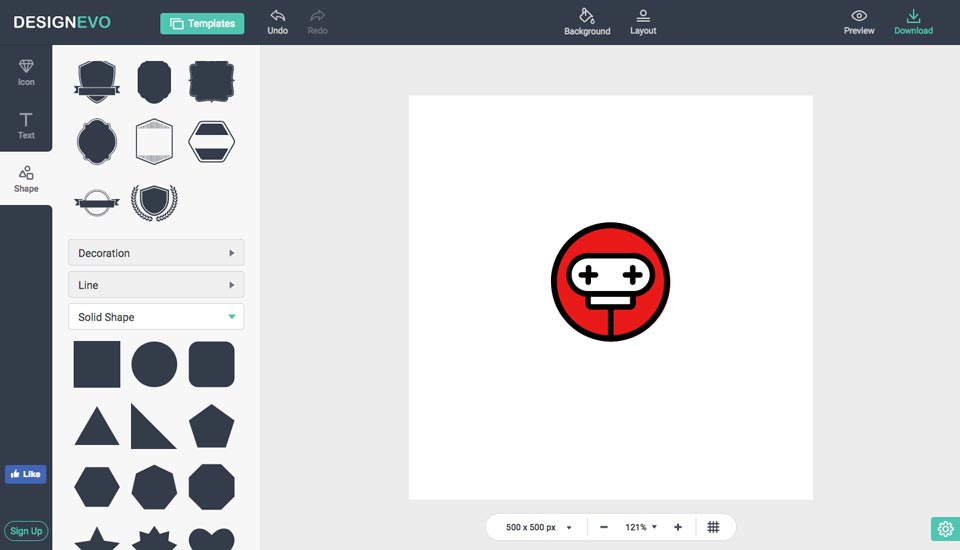Open settings gear at bottom right
Viewport: 960px width, 550px height.
click(x=945, y=529)
